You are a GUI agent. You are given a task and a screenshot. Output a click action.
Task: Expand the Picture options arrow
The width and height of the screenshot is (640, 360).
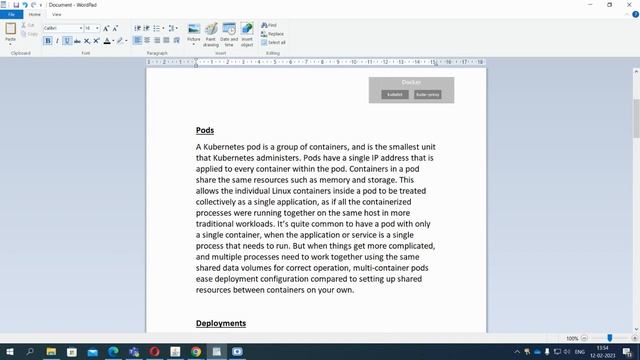pos(194,44)
